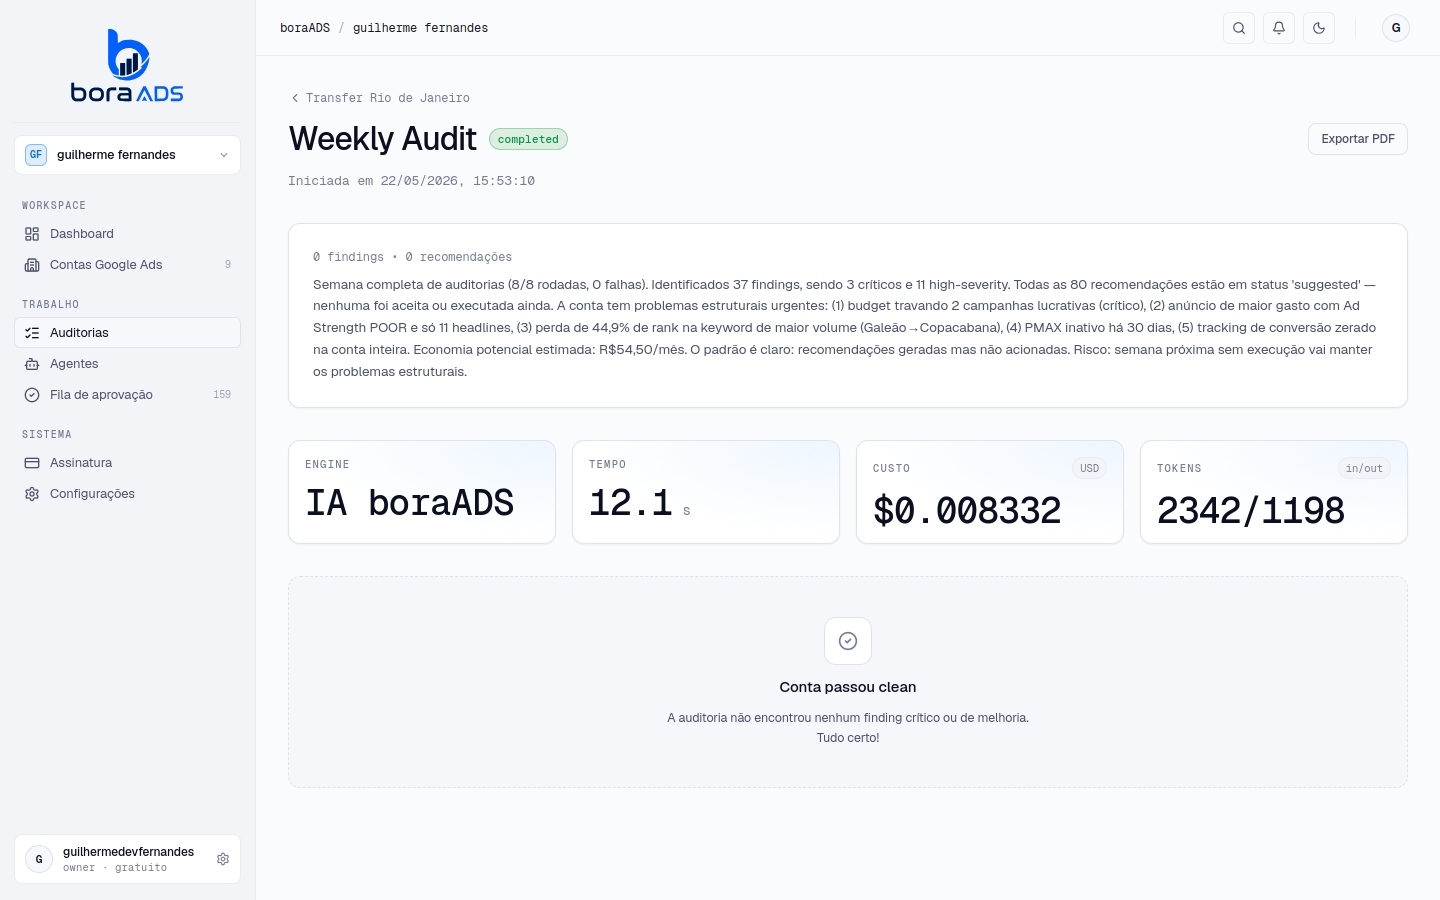Click the Auditorias checklist icon
The height and width of the screenshot is (900, 1440).
coord(32,333)
